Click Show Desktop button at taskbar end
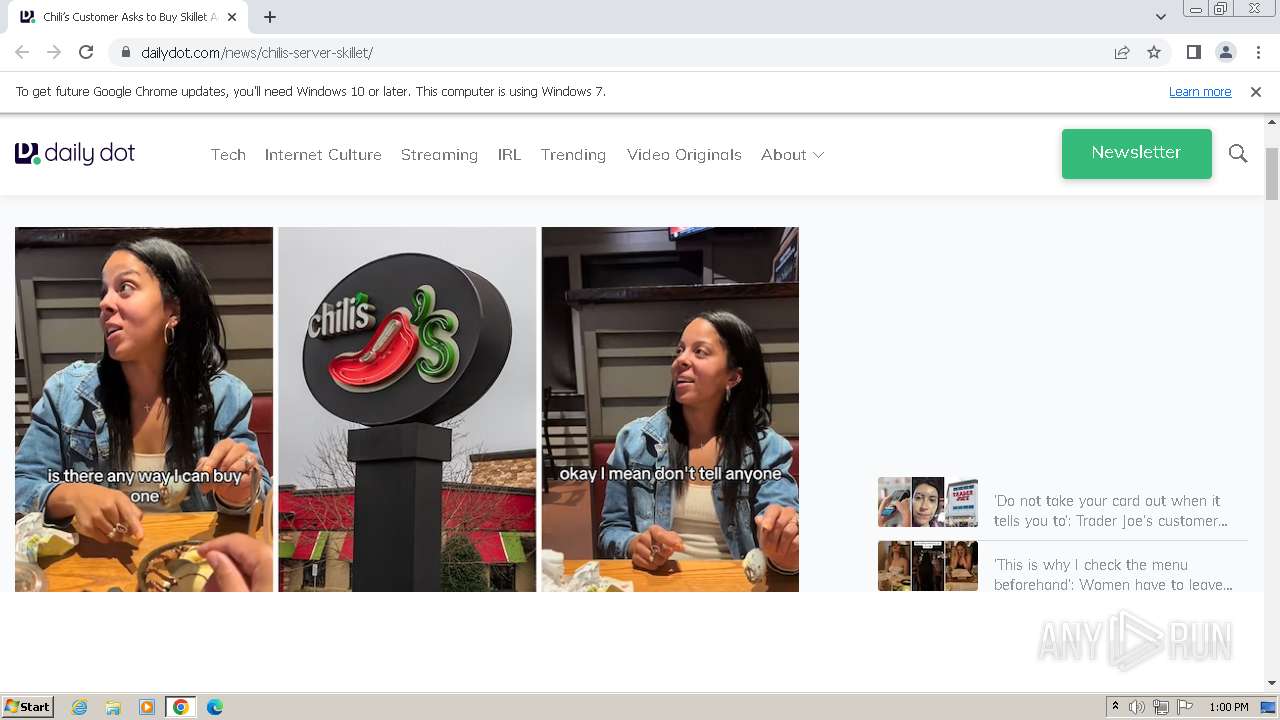Viewport: 1280px width, 720px height. coord(1269,707)
